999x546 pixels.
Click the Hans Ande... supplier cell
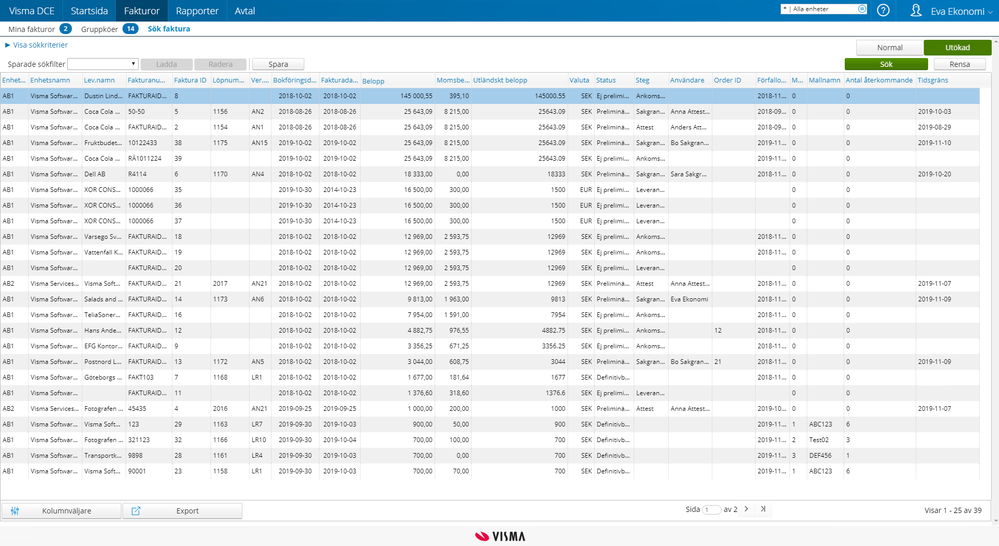pyautogui.click(x=103, y=330)
